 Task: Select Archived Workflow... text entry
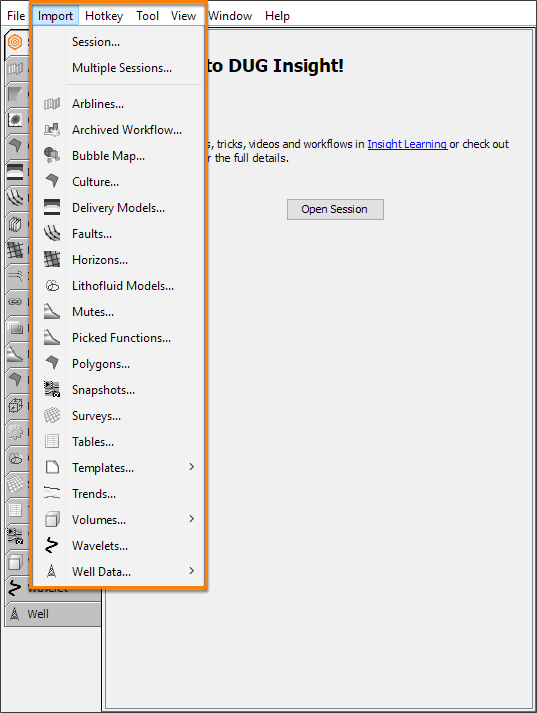click(x=127, y=130)
